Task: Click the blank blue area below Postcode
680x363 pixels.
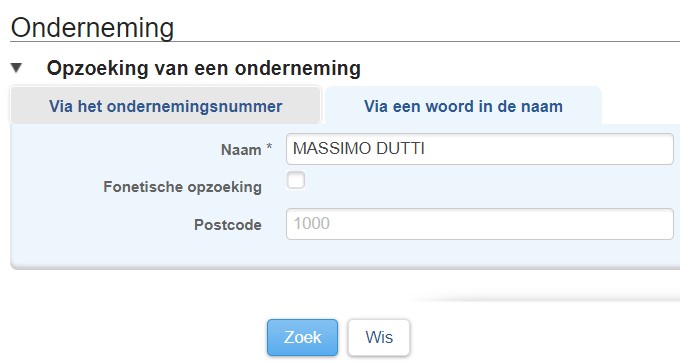Action: pos(345,254)
